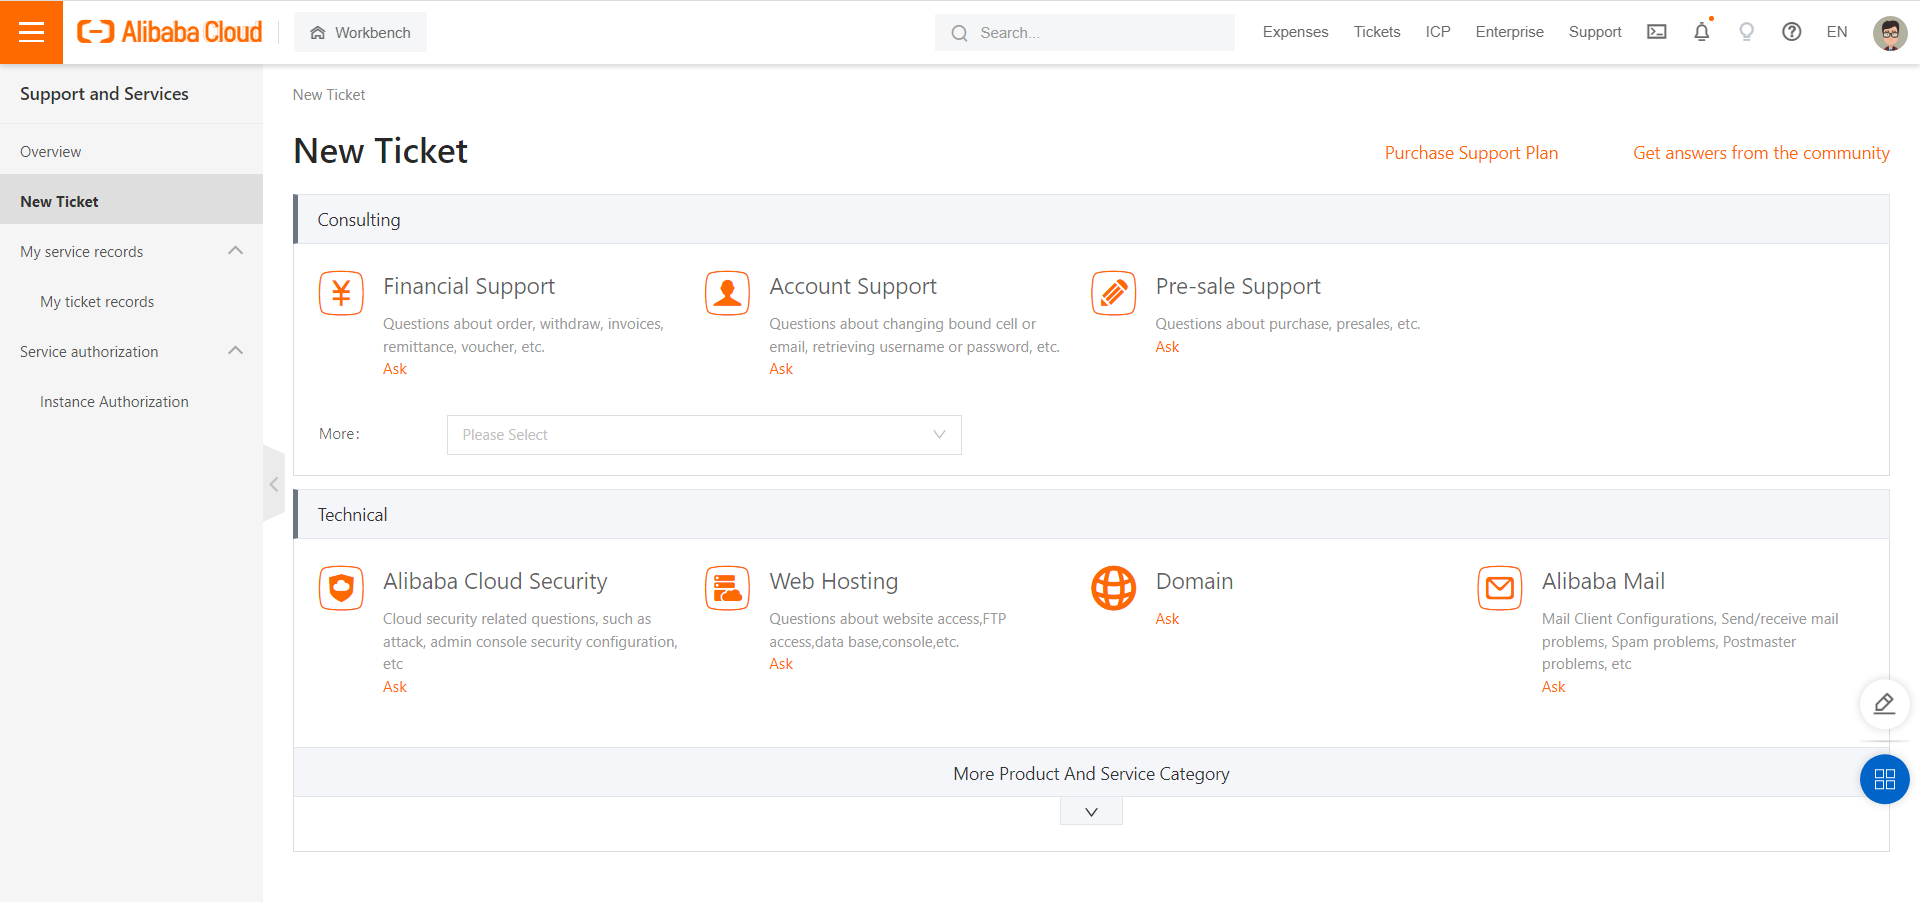
Task: Click the Pre-sale Support pencil icon
Action: pyautogui.click(x=1113, y=293)
